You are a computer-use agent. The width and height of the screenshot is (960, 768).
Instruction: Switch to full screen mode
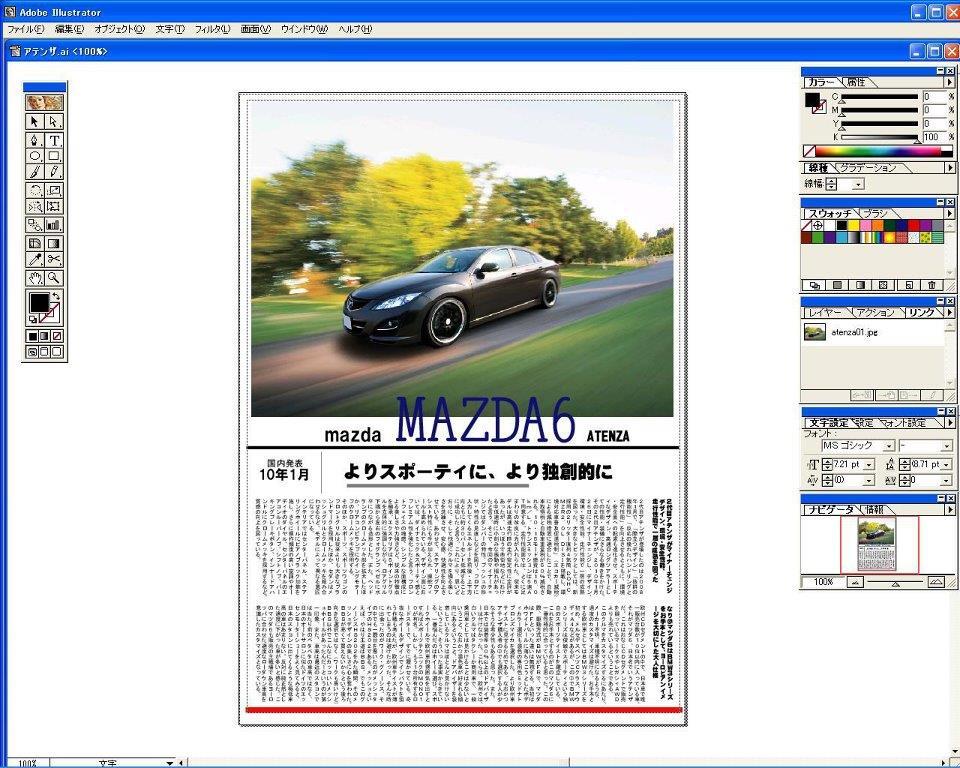click(x=57, y=352)
